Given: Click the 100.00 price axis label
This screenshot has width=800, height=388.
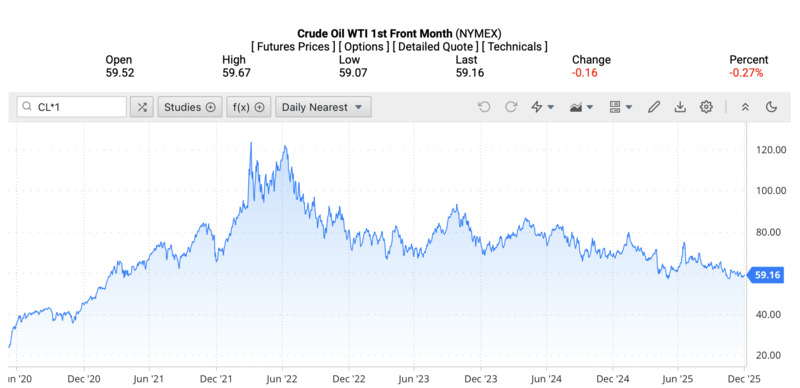Looking at the screenshot, I should click(x=770, y=191).
